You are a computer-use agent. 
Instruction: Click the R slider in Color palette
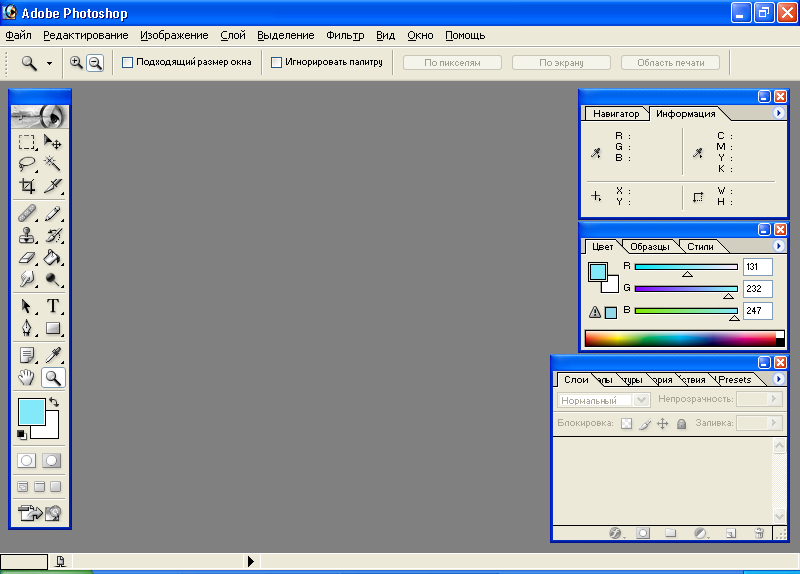coord(686,267)
